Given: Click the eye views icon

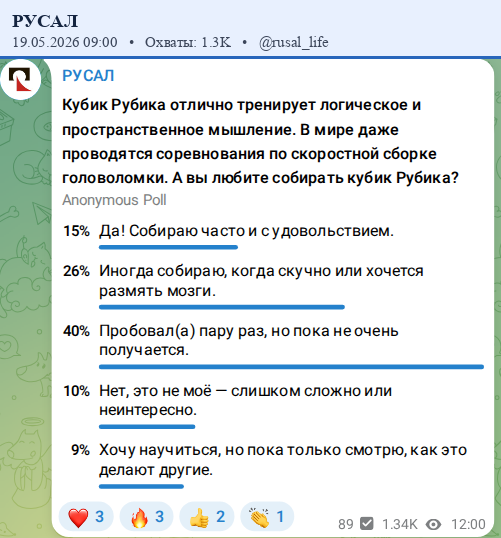Looking at the screenshot, I should click(x=433, y=524).
